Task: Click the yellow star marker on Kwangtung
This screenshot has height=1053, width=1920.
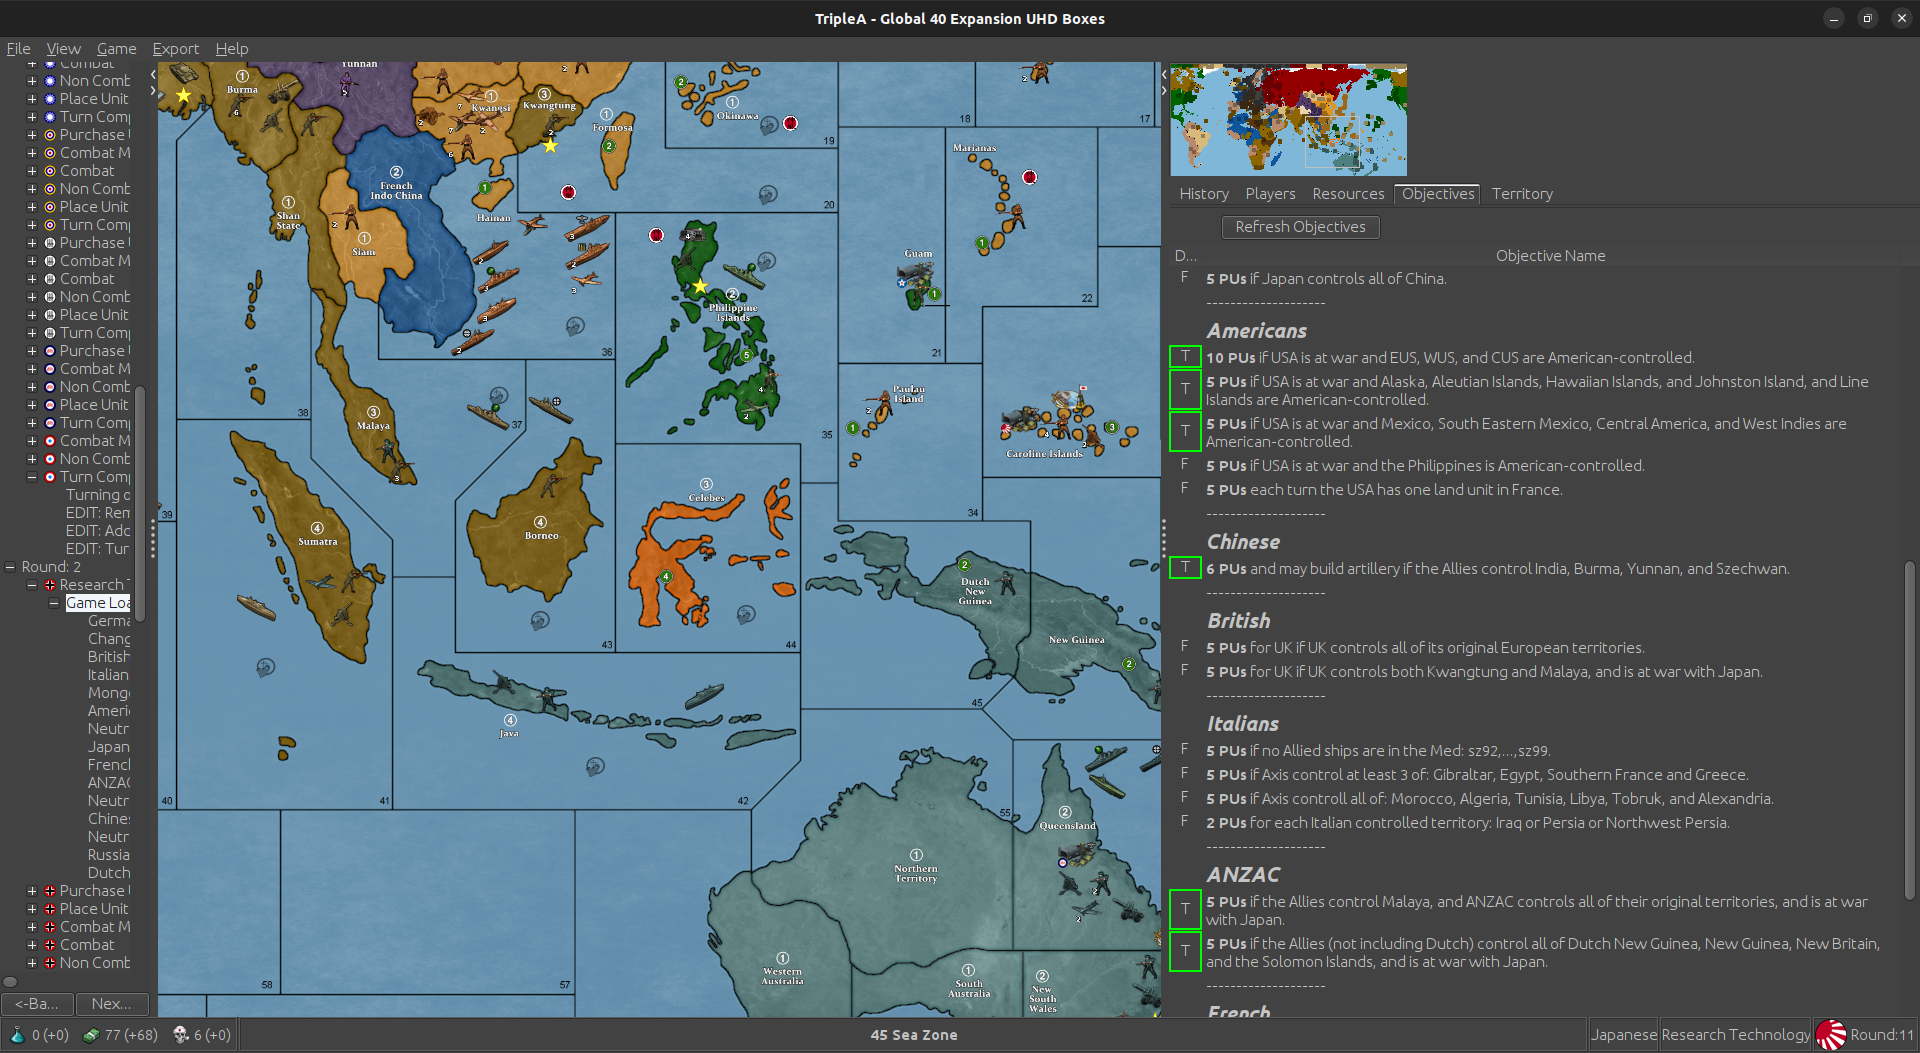Action: point(550,146)
